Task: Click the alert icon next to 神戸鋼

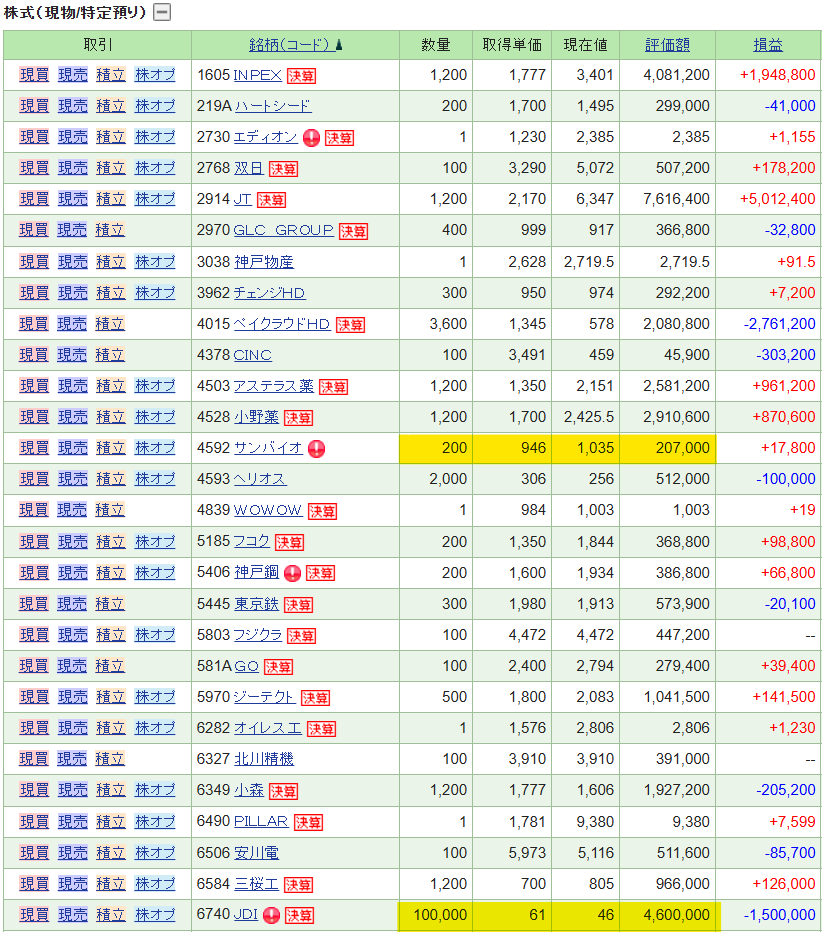Action: [x=292, y=573]
